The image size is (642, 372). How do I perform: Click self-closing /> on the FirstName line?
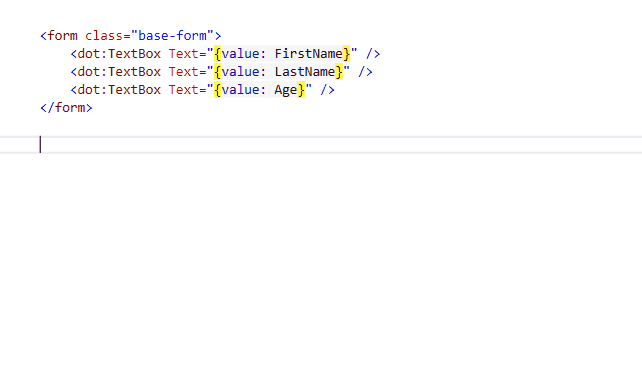coord(373,54)
